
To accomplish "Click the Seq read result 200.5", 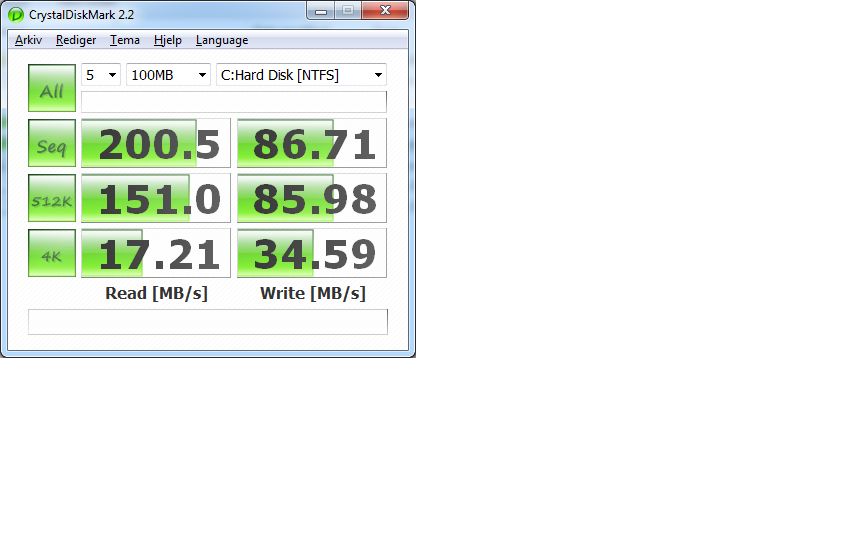I will 156,143.
